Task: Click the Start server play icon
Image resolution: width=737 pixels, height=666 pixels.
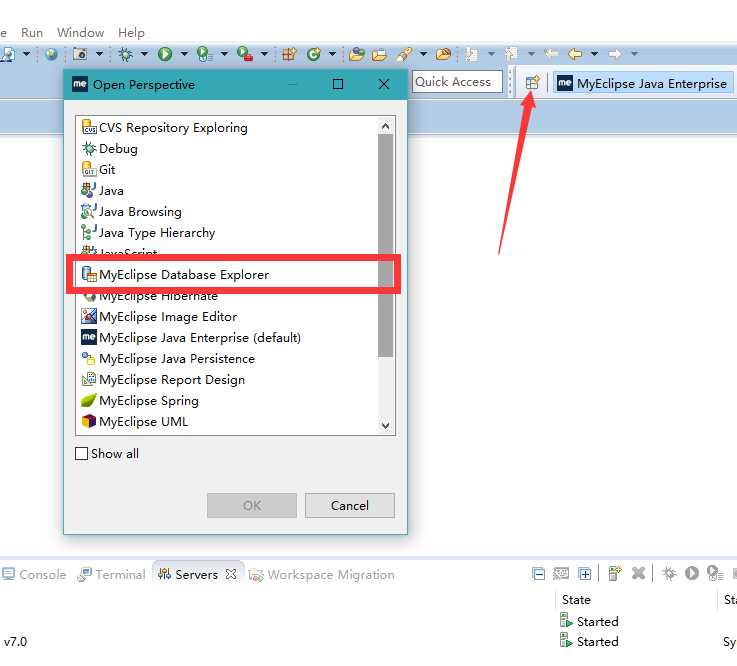Action: pos(691,573)
